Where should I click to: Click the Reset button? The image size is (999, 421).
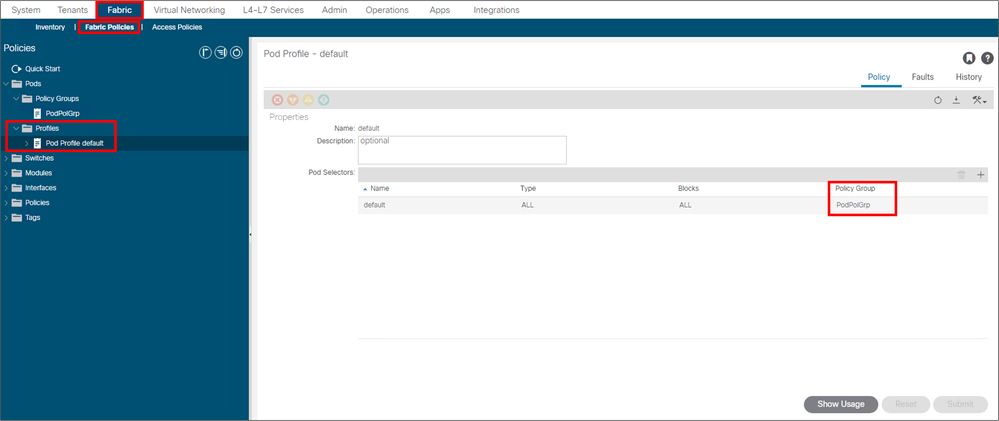coord(906,404)
